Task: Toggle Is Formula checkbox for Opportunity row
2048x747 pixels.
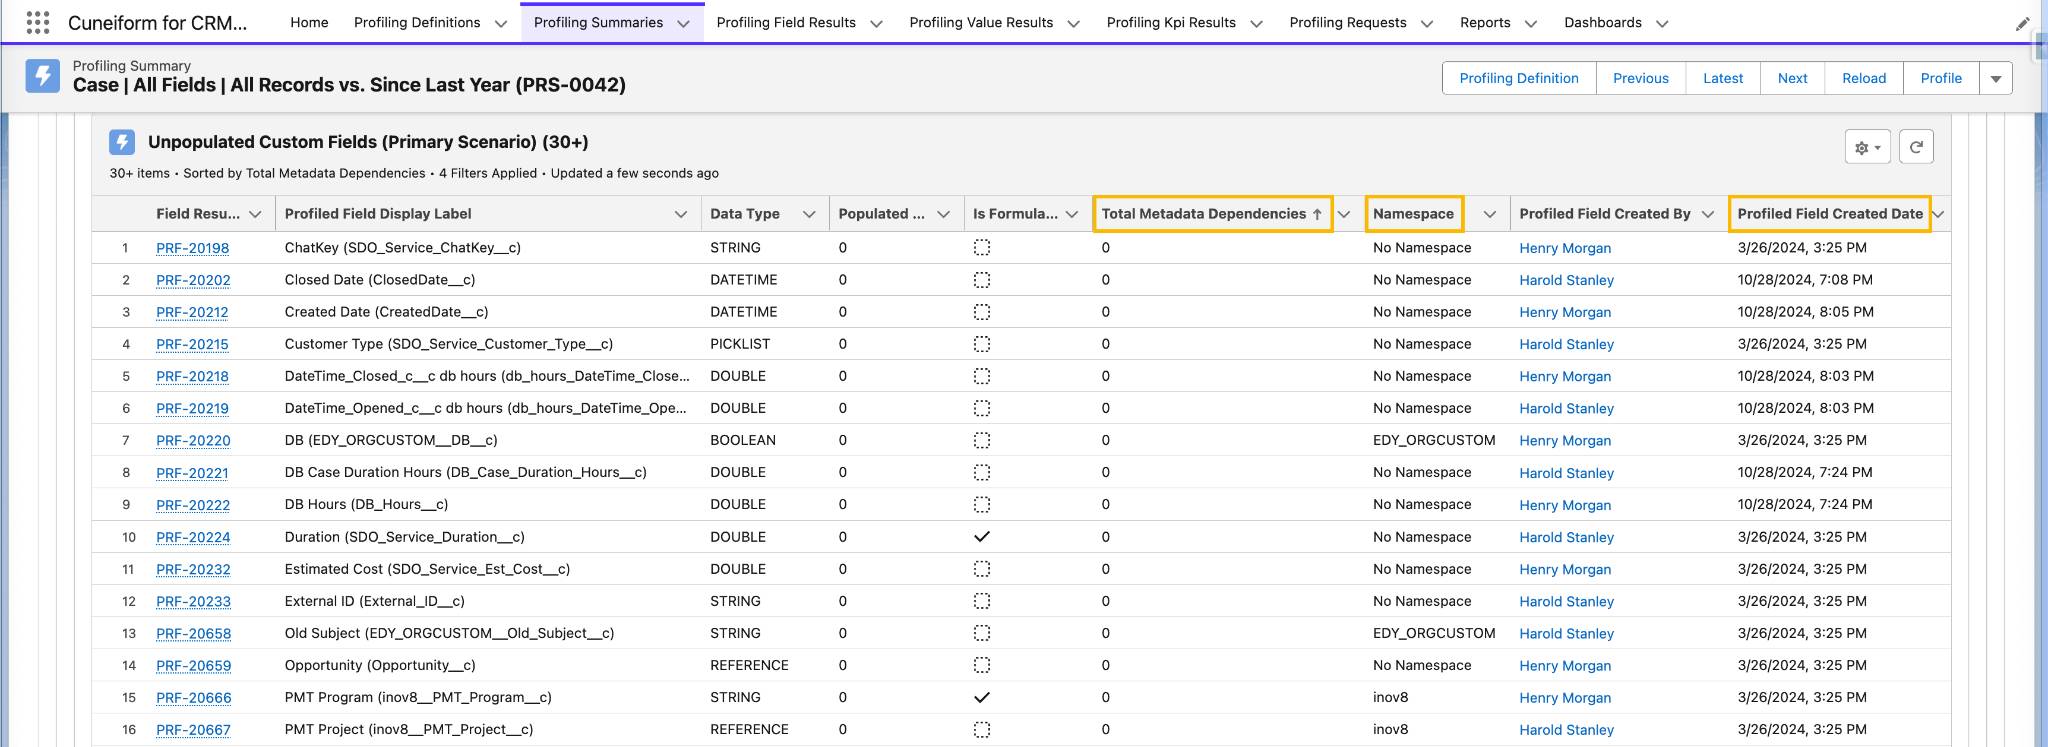Action: pos(982,665)
